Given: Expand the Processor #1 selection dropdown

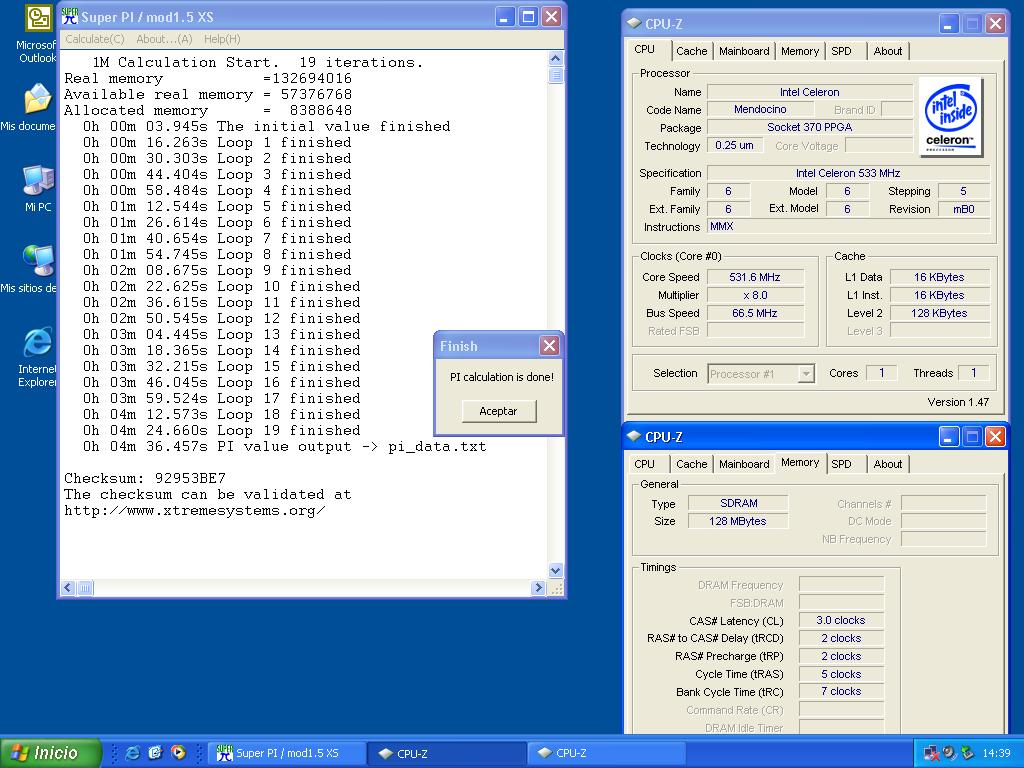Looking at the screenshot, I should click(807, 374).
